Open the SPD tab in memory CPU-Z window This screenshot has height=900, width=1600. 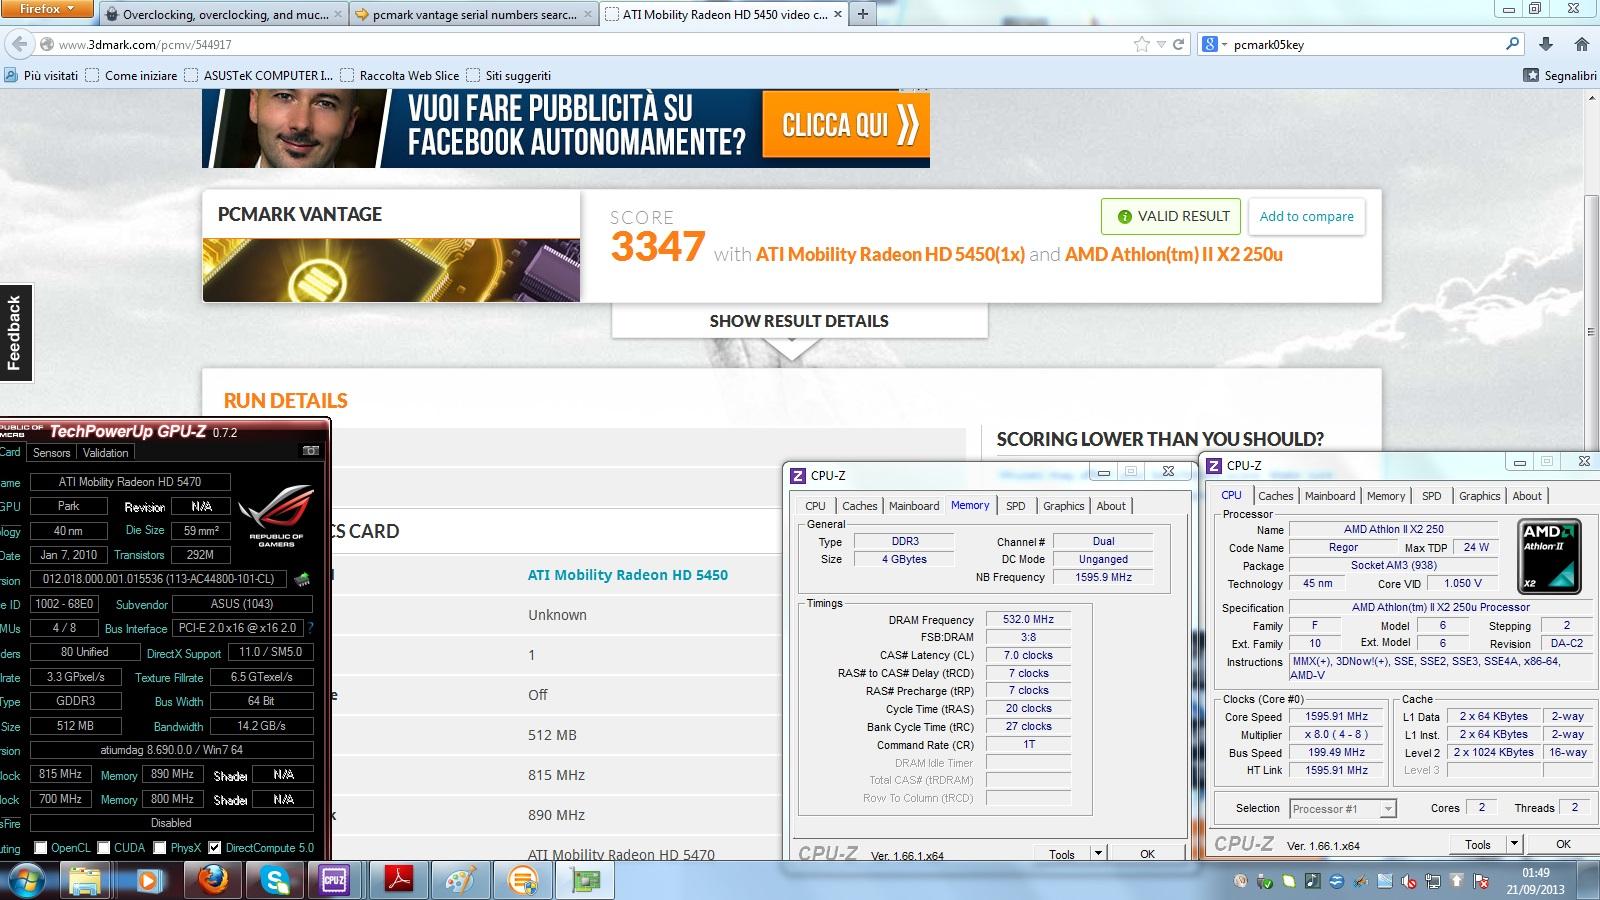[1015, 506]
